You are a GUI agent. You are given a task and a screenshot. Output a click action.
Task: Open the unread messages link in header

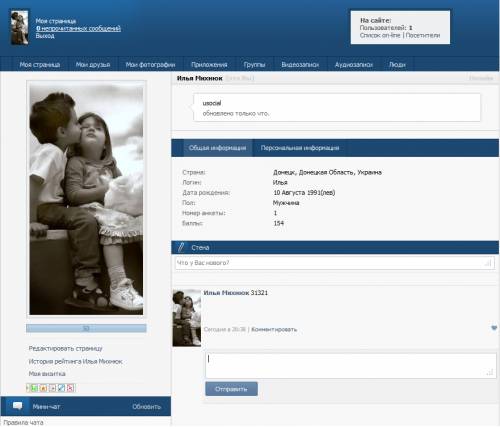78,28
